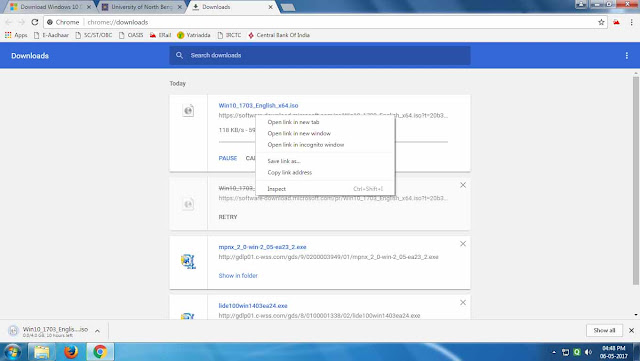Close the Download Windows 10 tab
Image resolution: width=640 pixels, height=361 pixels.
tap(89, 7)
